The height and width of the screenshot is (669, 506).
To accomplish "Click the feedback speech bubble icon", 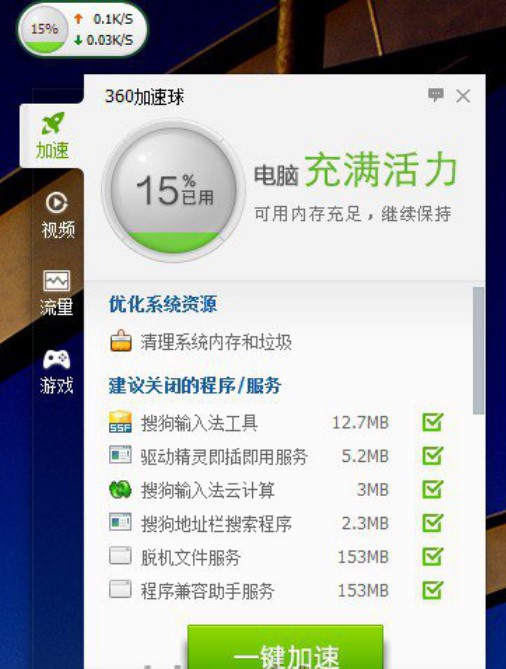I will (436, 95).
